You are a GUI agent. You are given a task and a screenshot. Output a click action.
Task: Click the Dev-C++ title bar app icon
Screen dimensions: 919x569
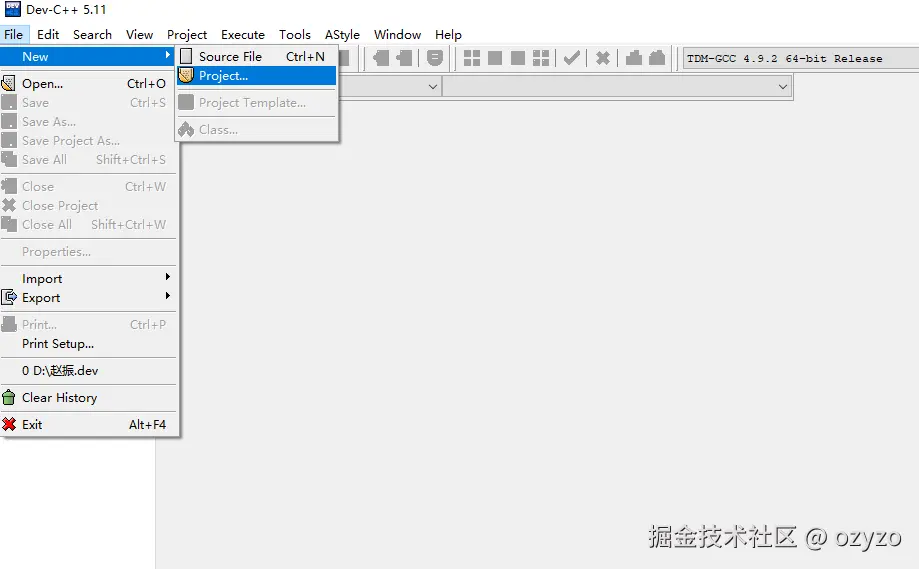12,9
